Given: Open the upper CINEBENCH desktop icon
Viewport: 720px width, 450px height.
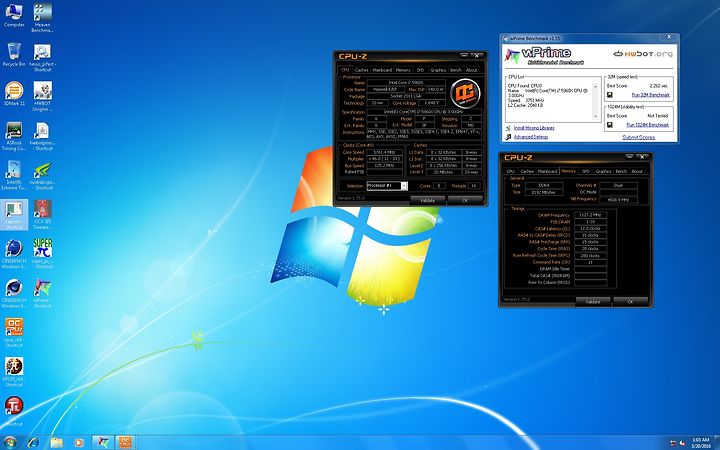Looking at the screenshot, I should 14,253.
